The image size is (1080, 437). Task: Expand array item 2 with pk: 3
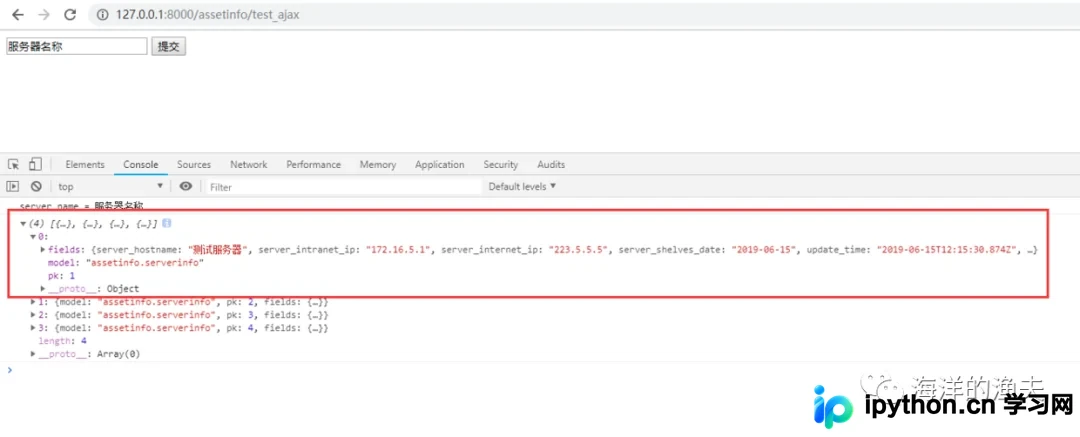(33, 315)
